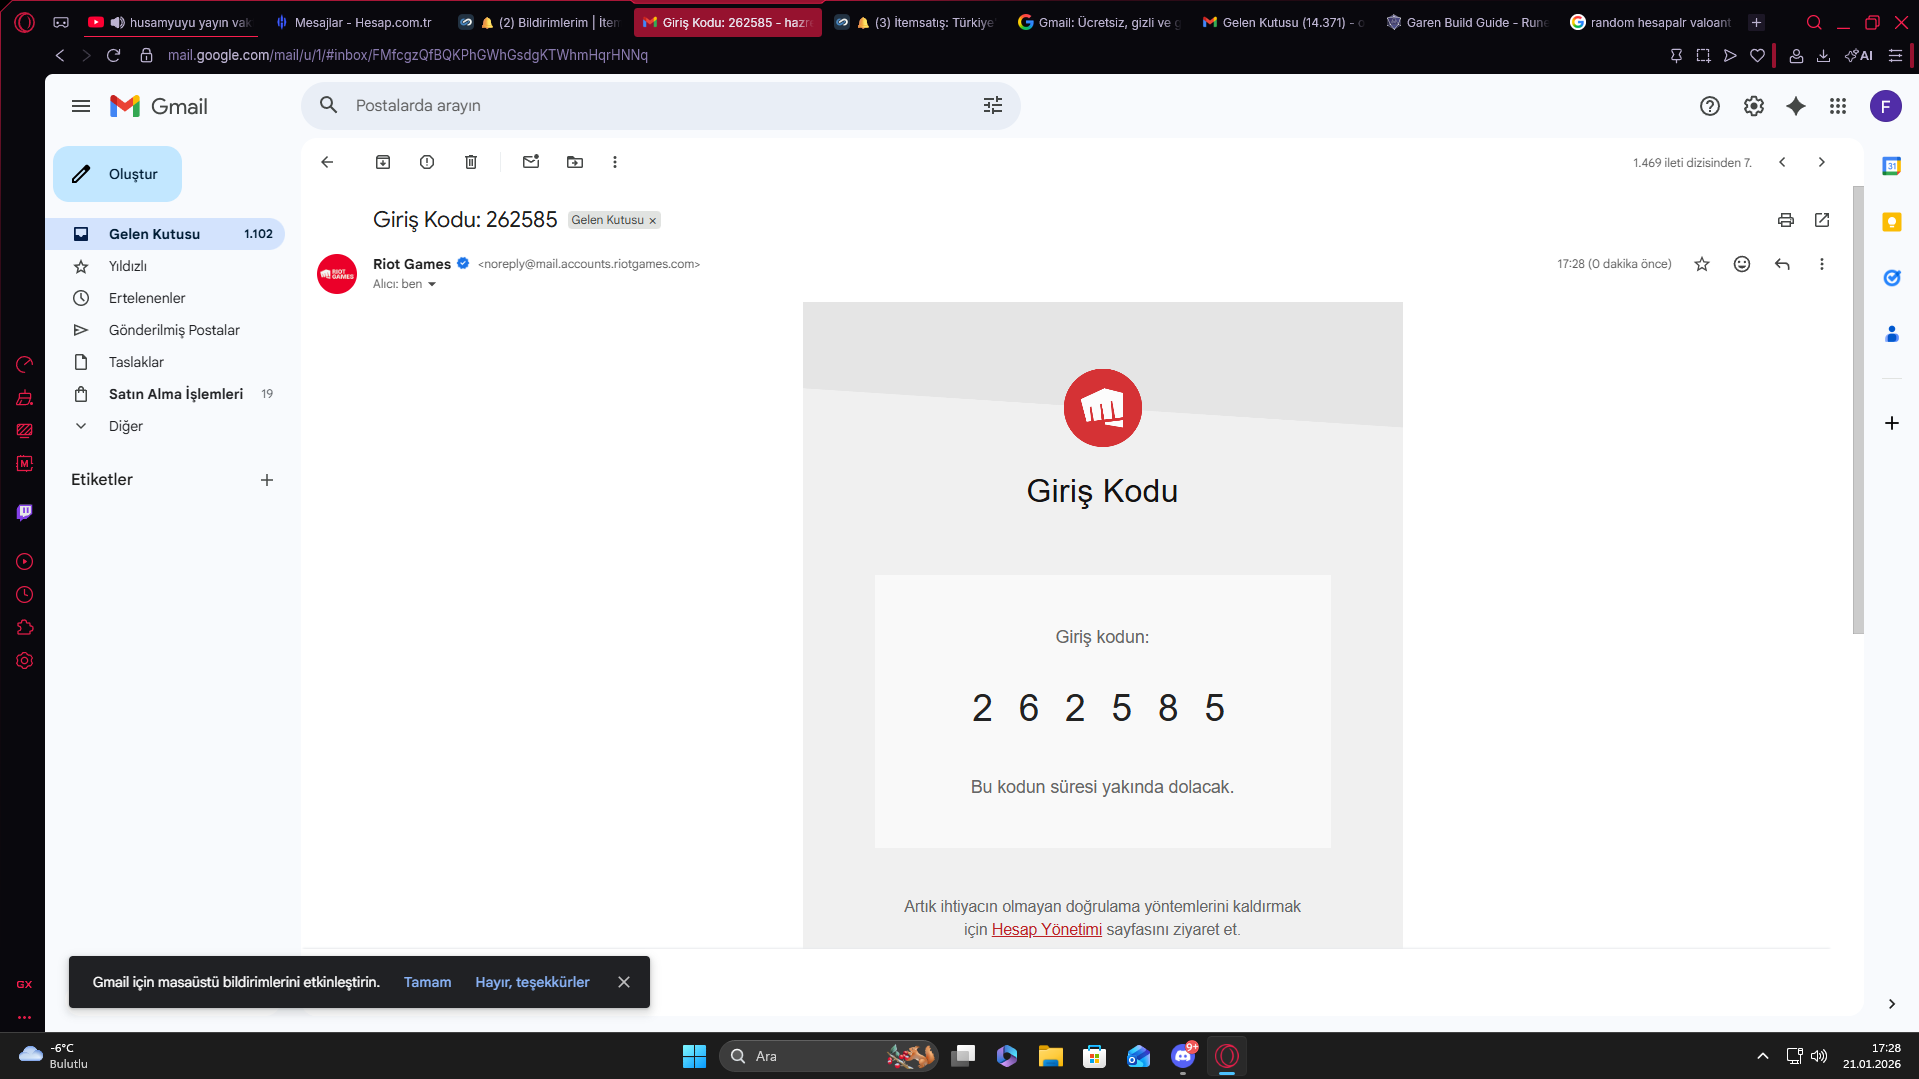This screenshot has width=1919, height=1079.
Task: Star the Riot Games message
Action: 1702,264
